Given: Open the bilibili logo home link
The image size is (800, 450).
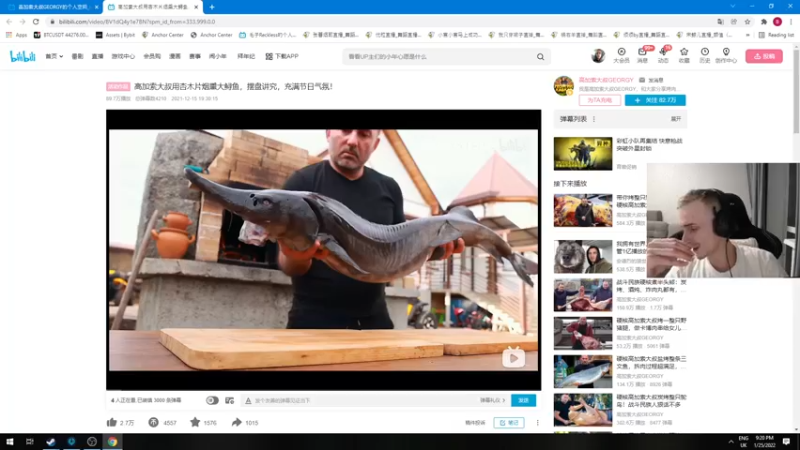Looking at the screenshot, I should point(22,56).
